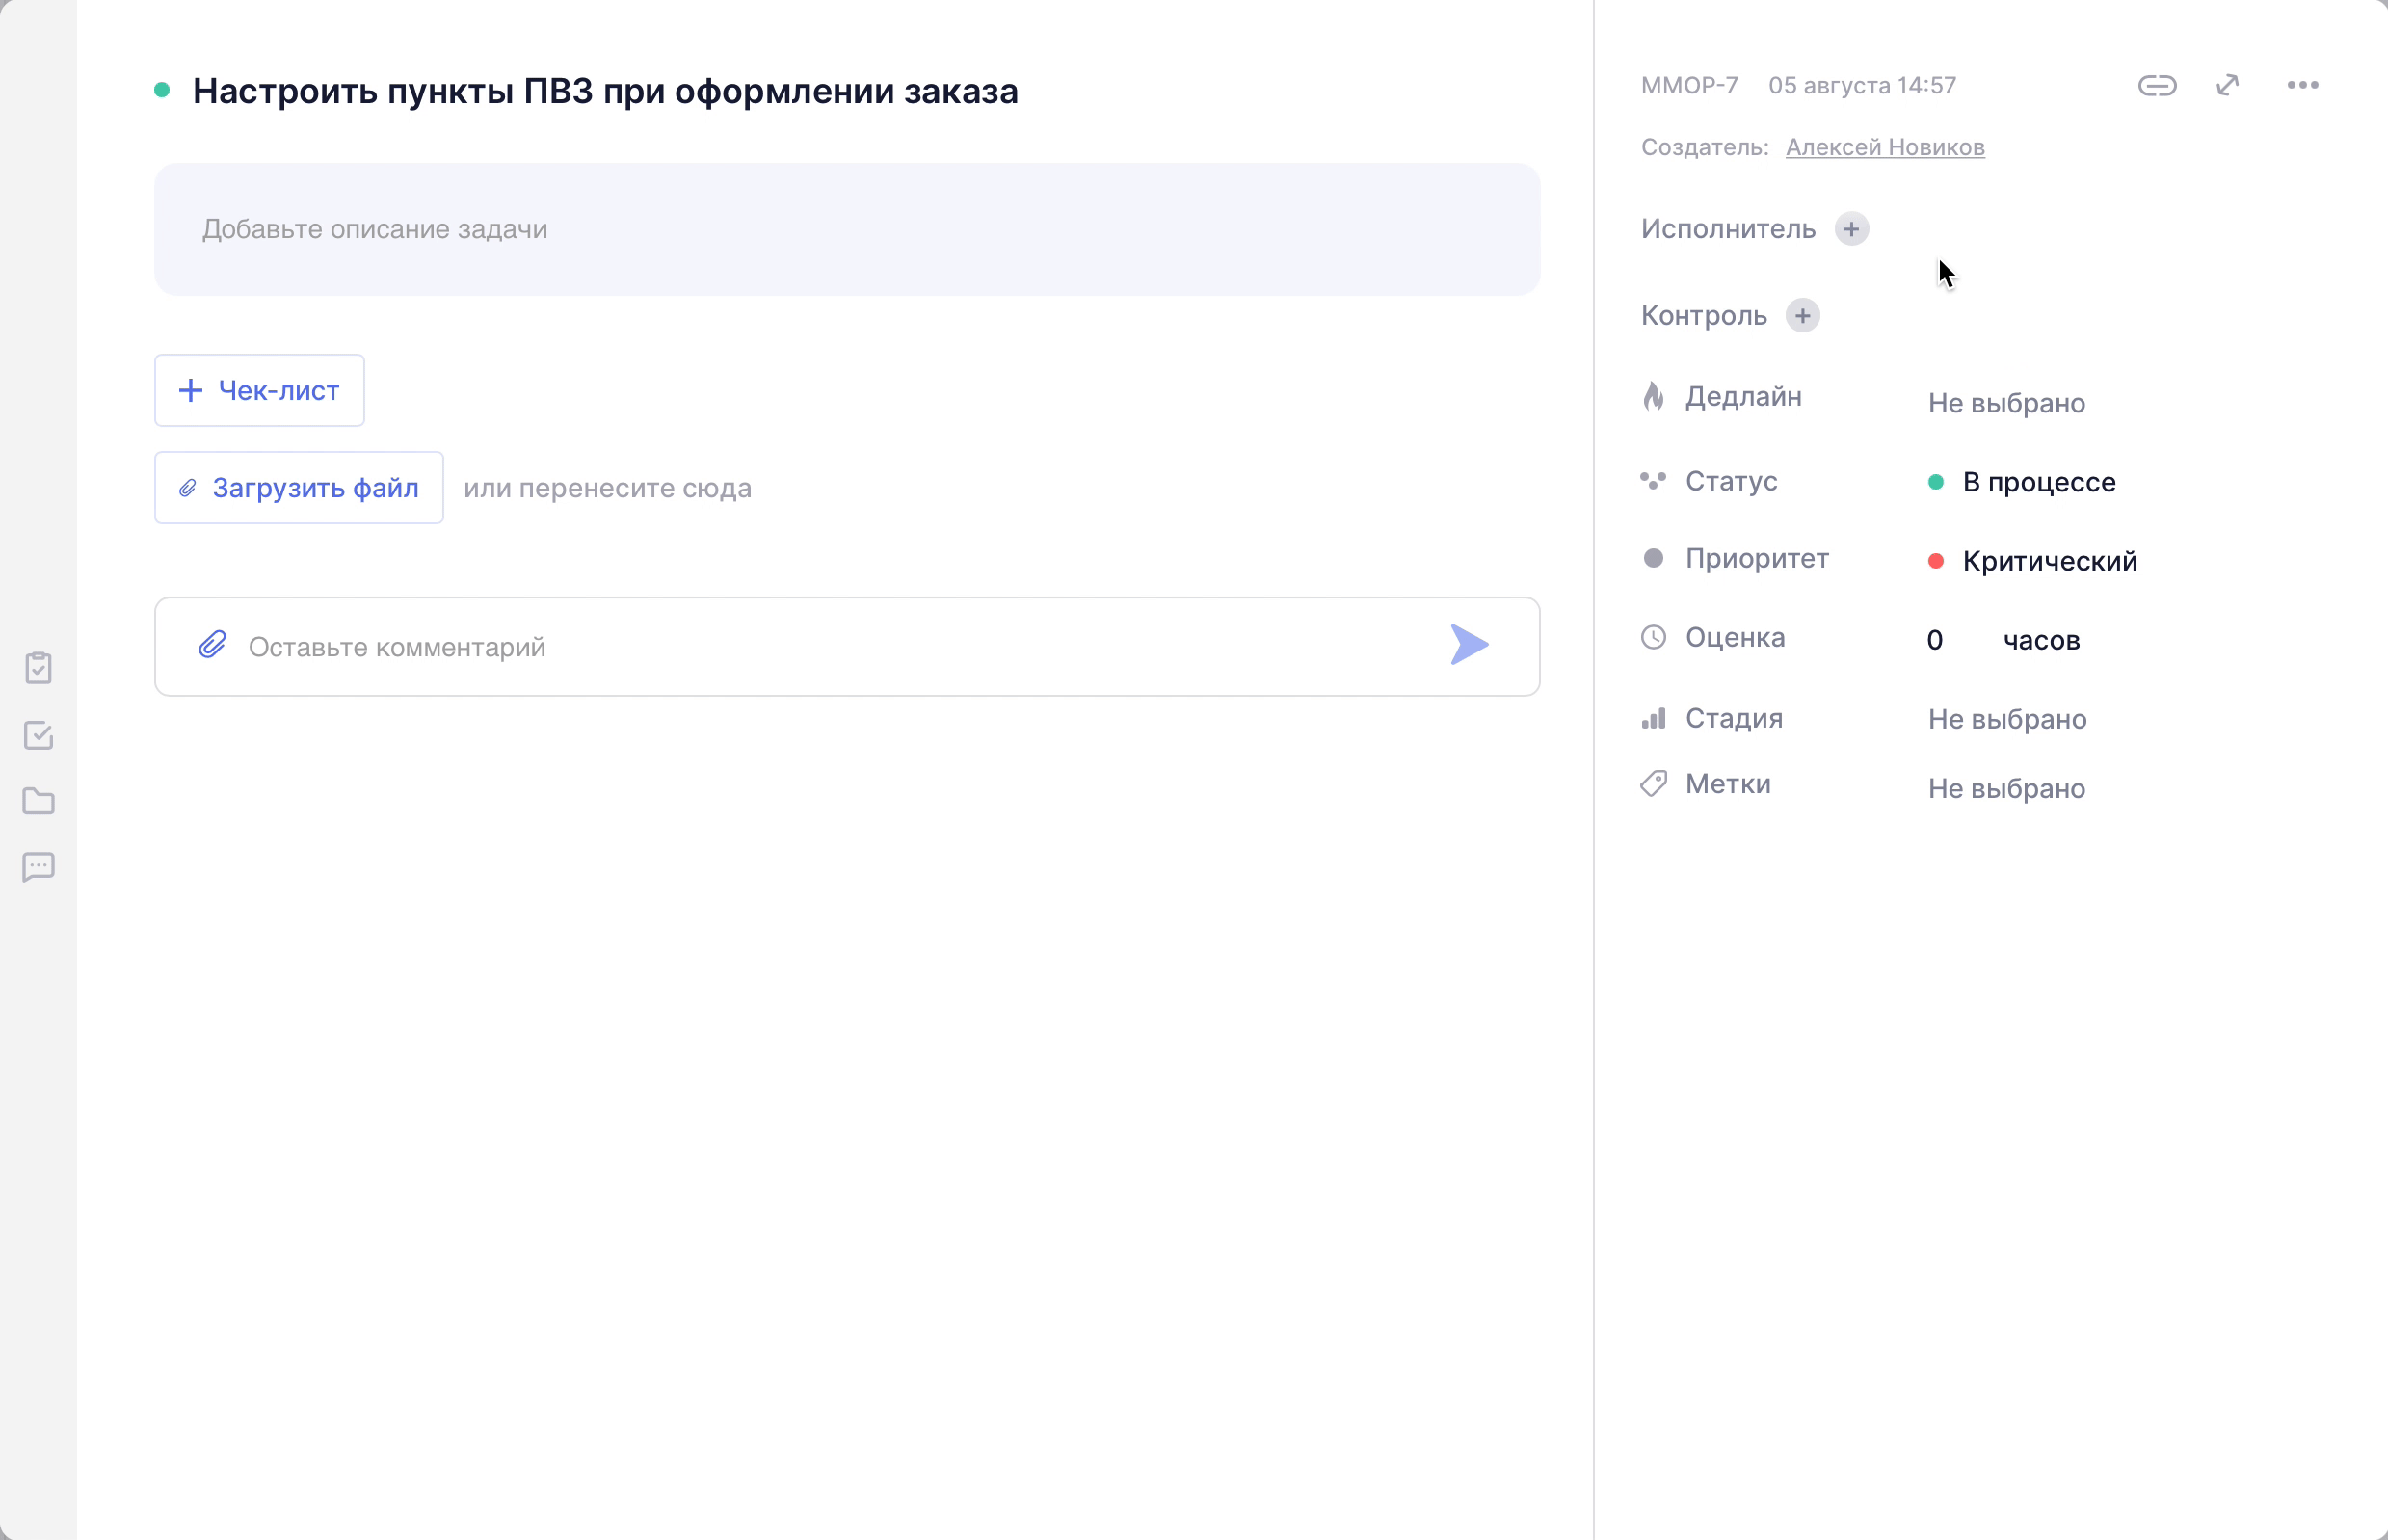2388x1540 pixels.
Task: Click the clipboard icon in left sidebar
Action: tap(38, 667)
